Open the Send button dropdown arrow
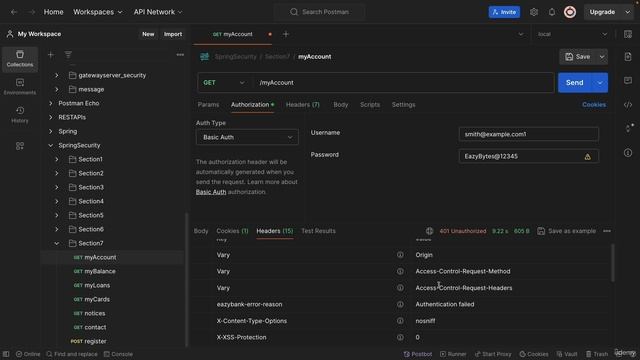640x360 pixels. 600,83
